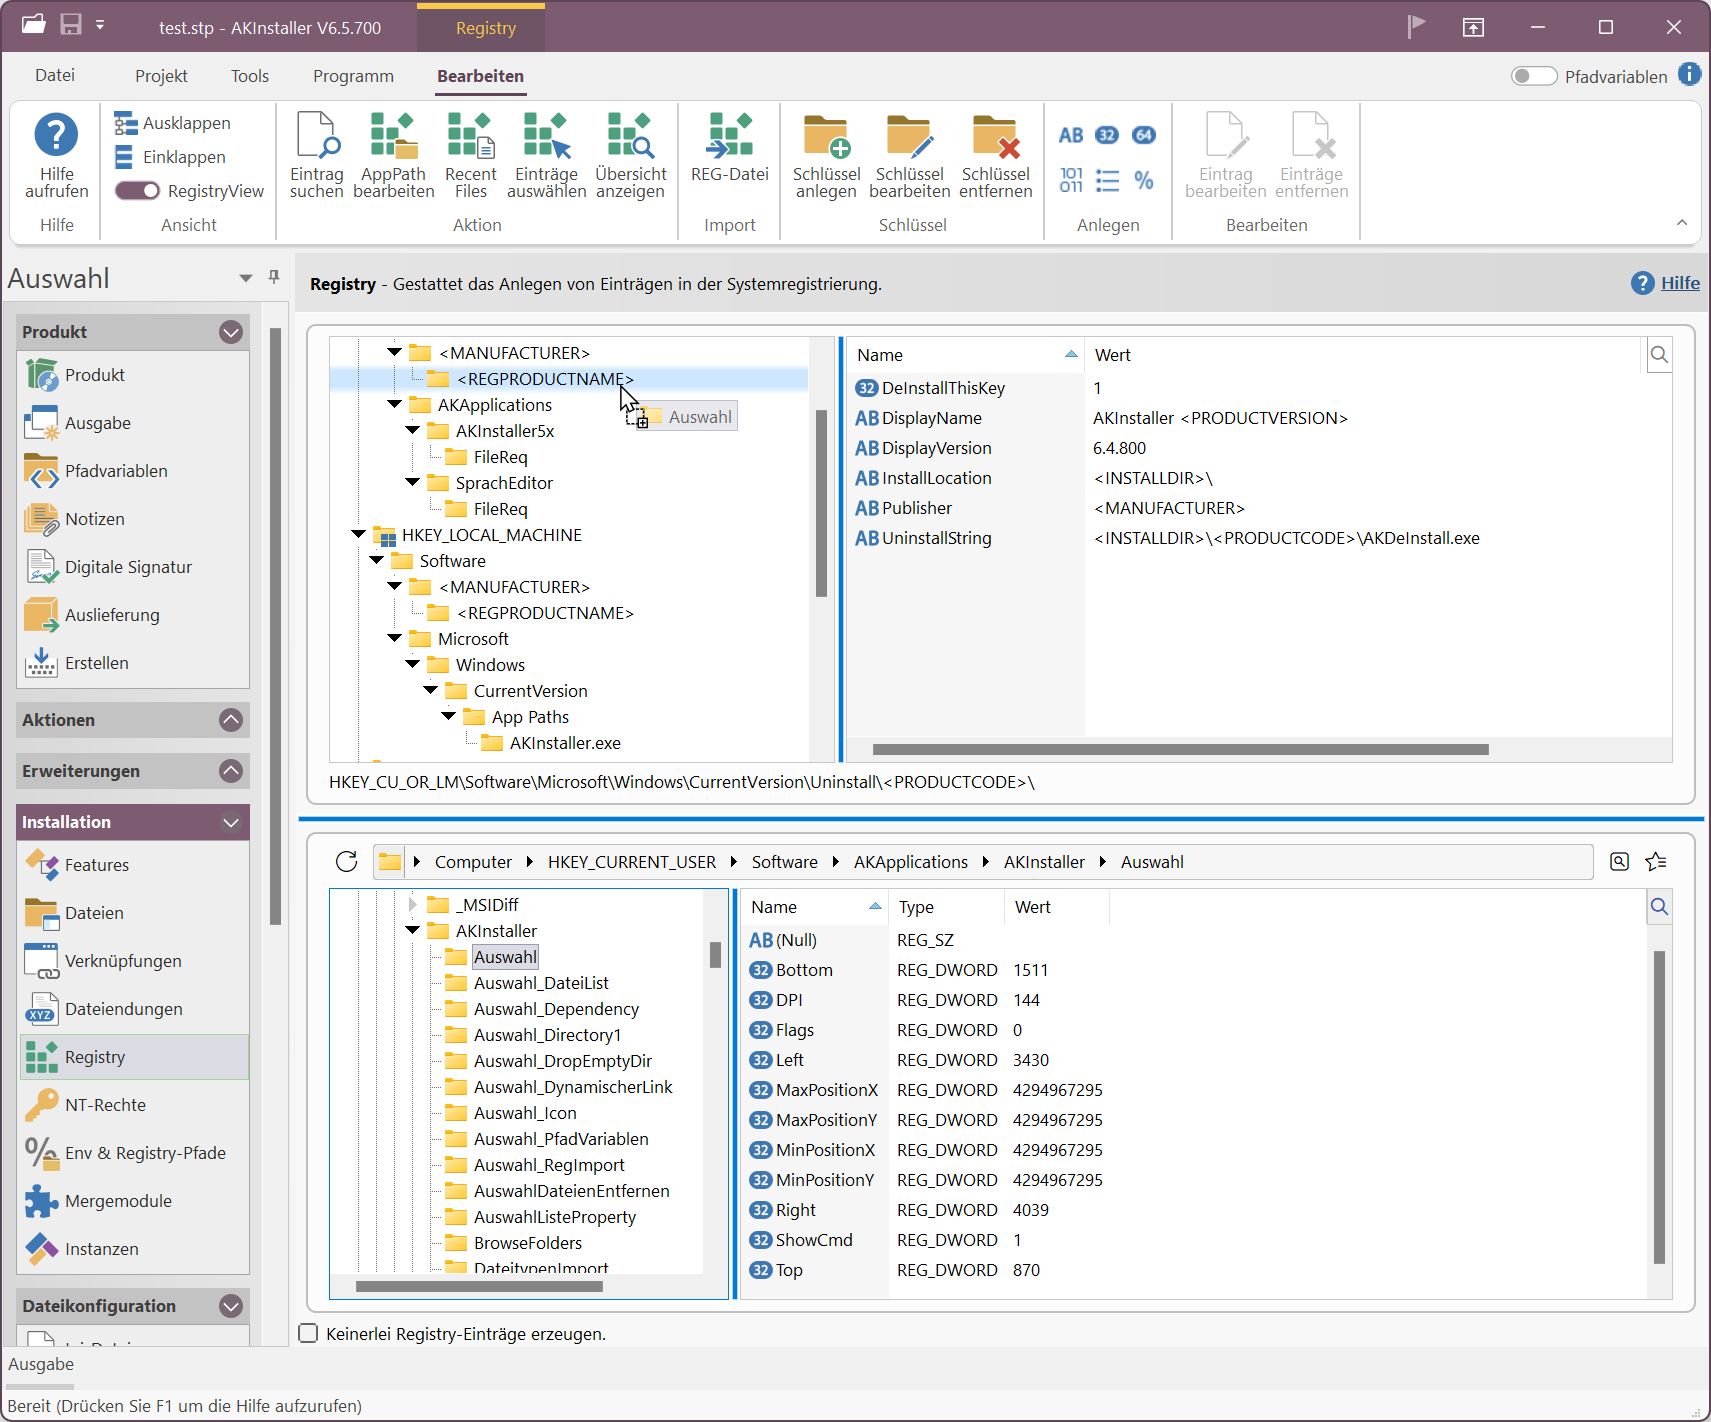
Task: Click the project tree vertical scrollbar
Action: (821, 503)
